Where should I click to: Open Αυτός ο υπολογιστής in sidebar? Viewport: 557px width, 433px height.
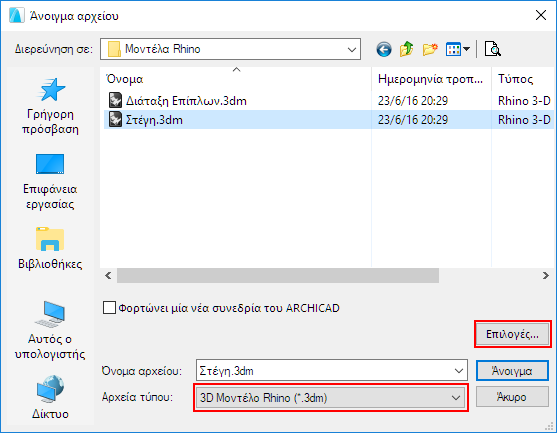coord(50,330)
